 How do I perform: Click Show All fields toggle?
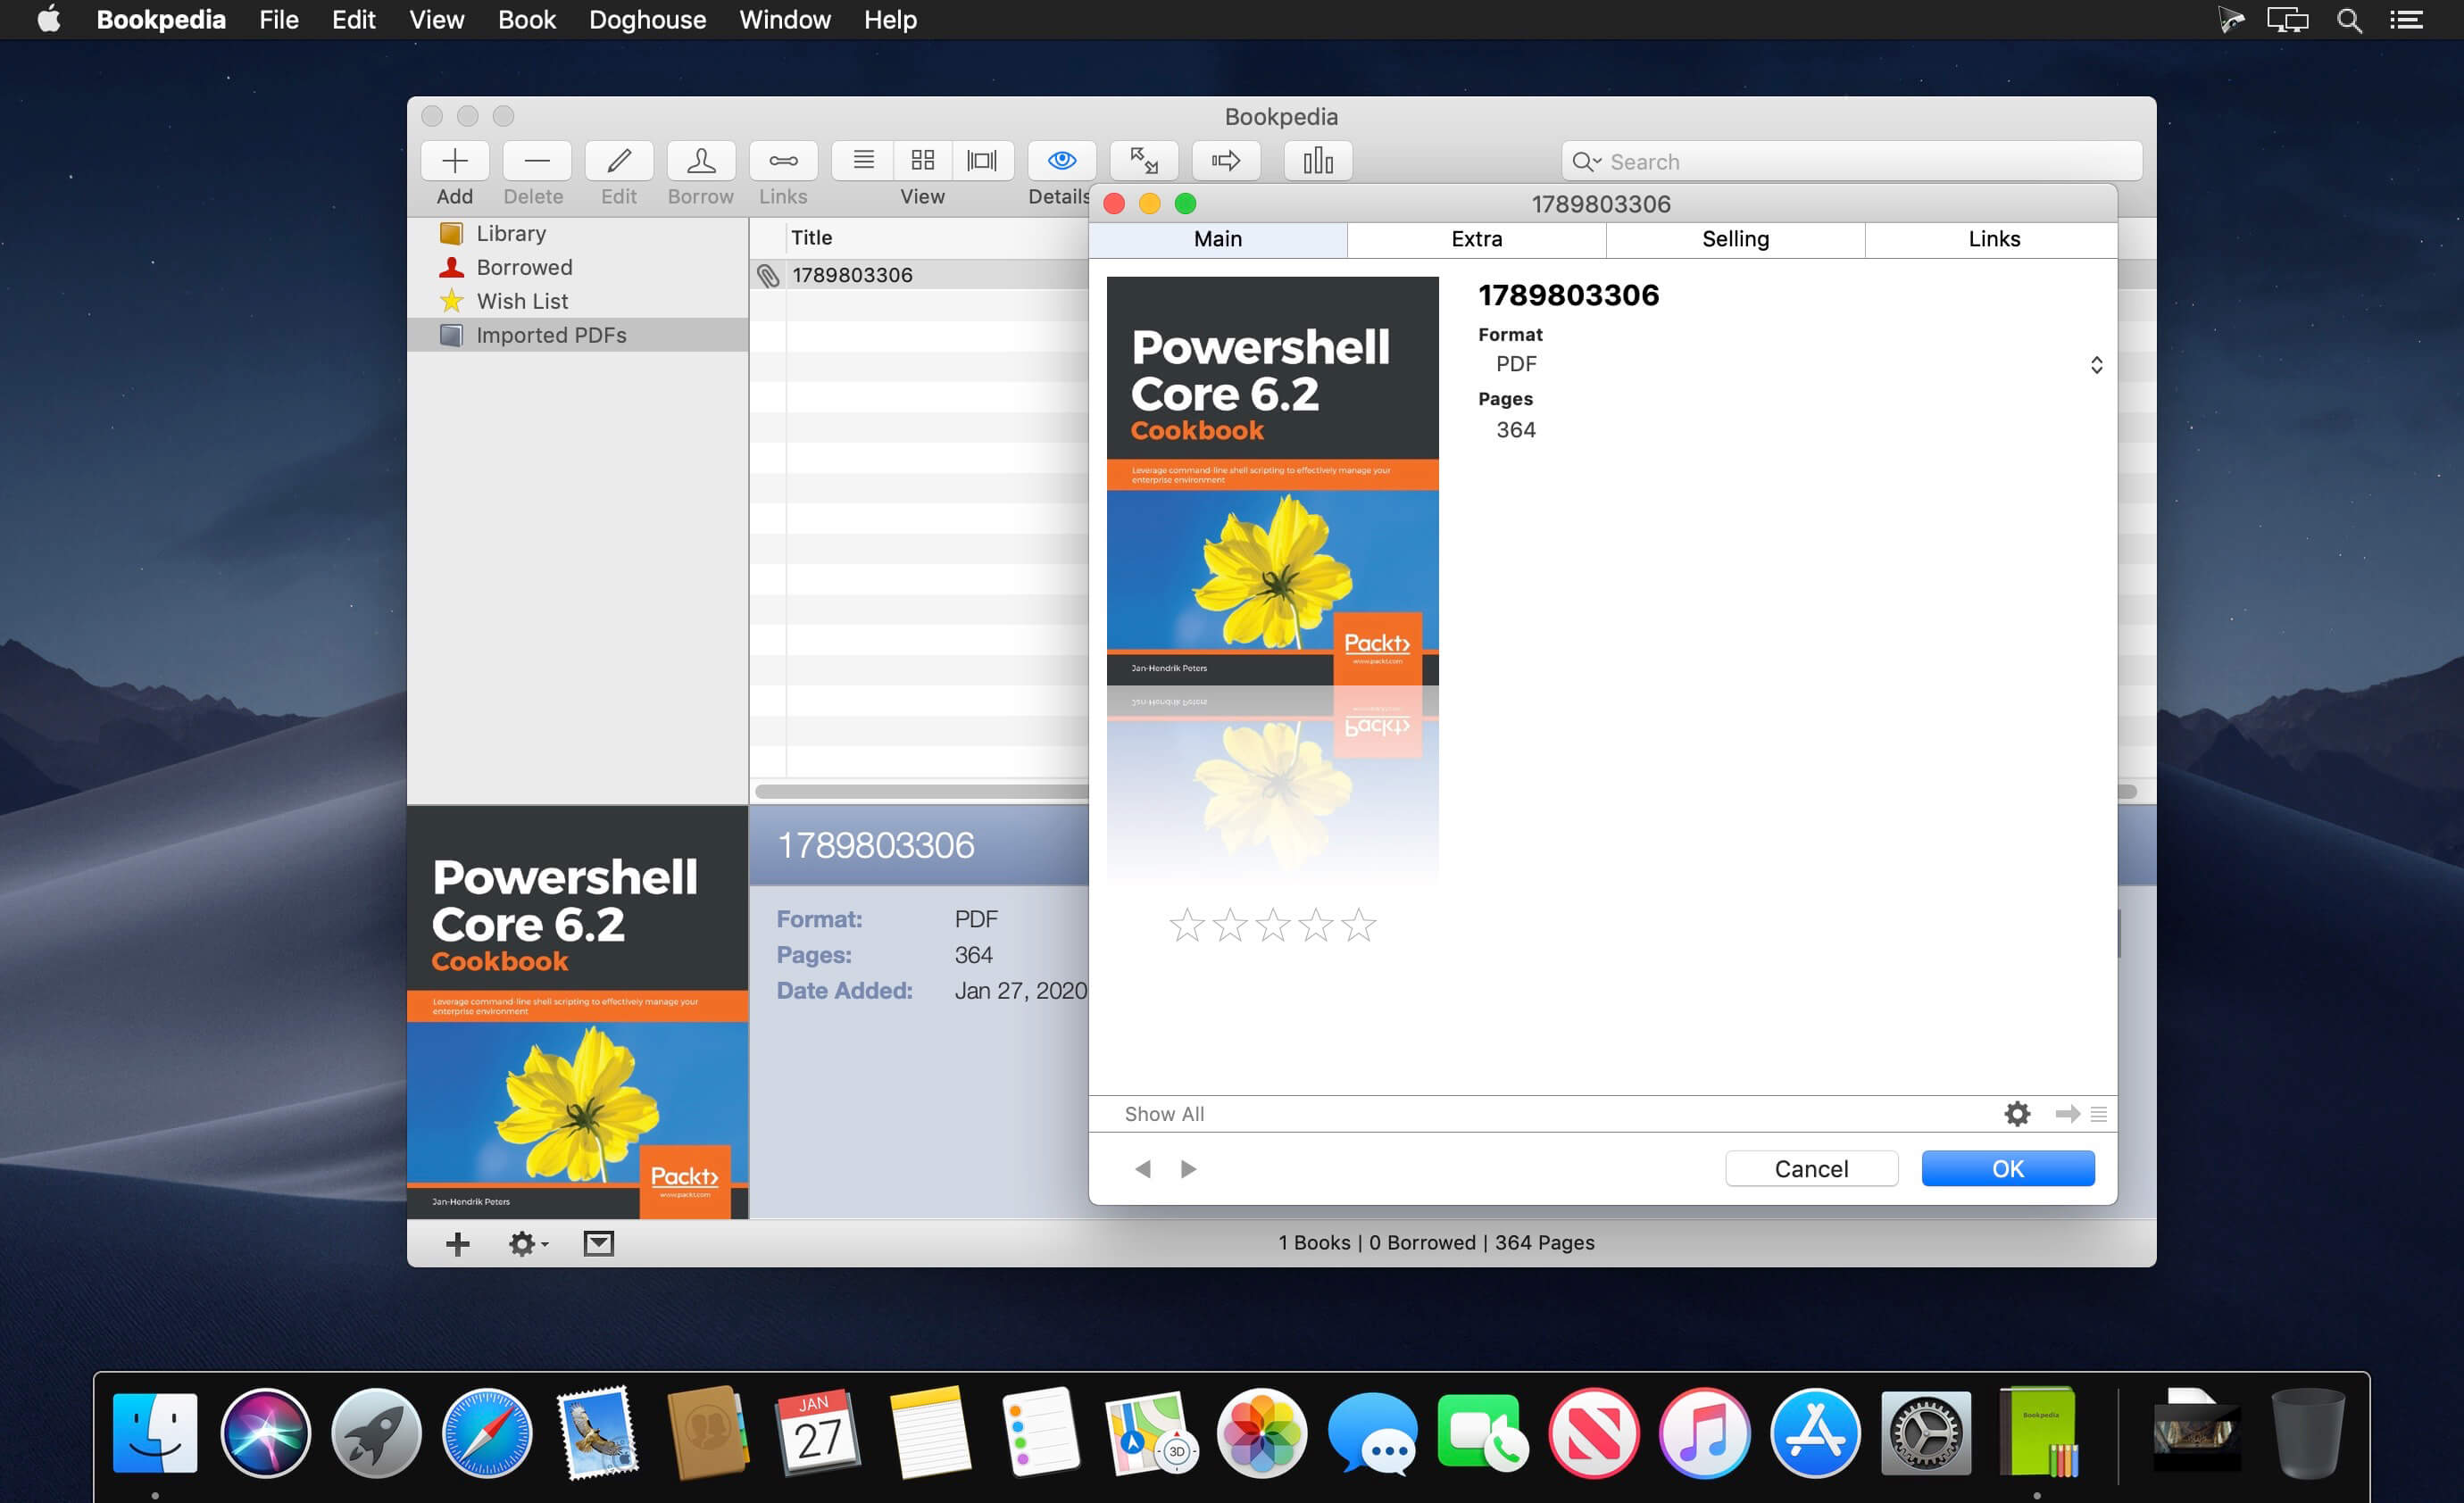tap(1163, 1113)
